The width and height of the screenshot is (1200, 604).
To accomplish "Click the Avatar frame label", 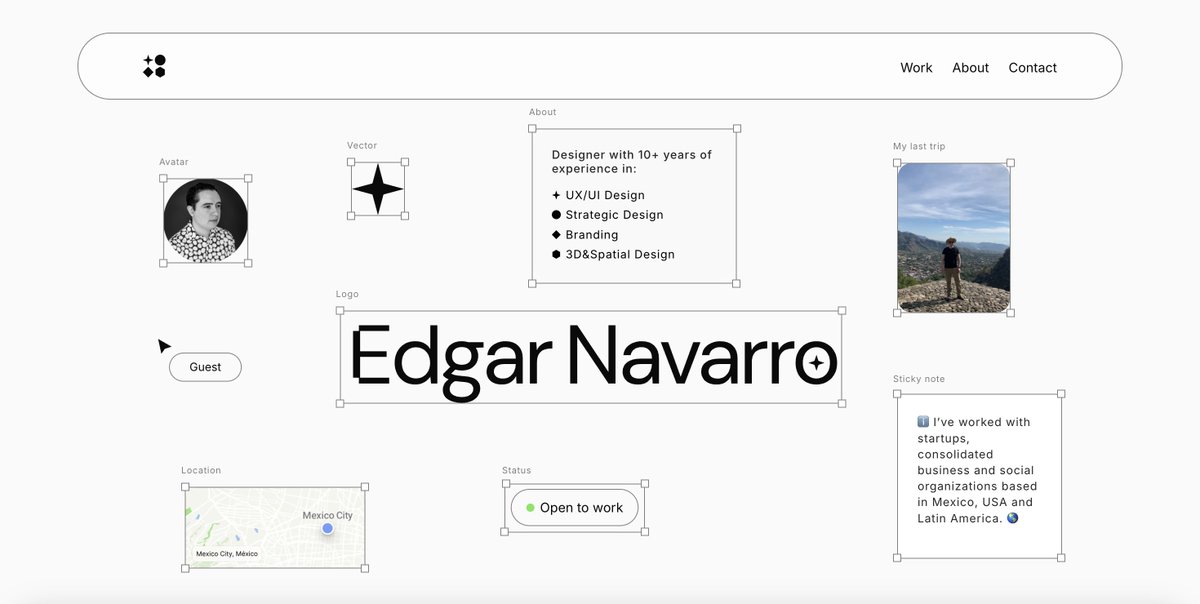I will [x=174, y=162].
